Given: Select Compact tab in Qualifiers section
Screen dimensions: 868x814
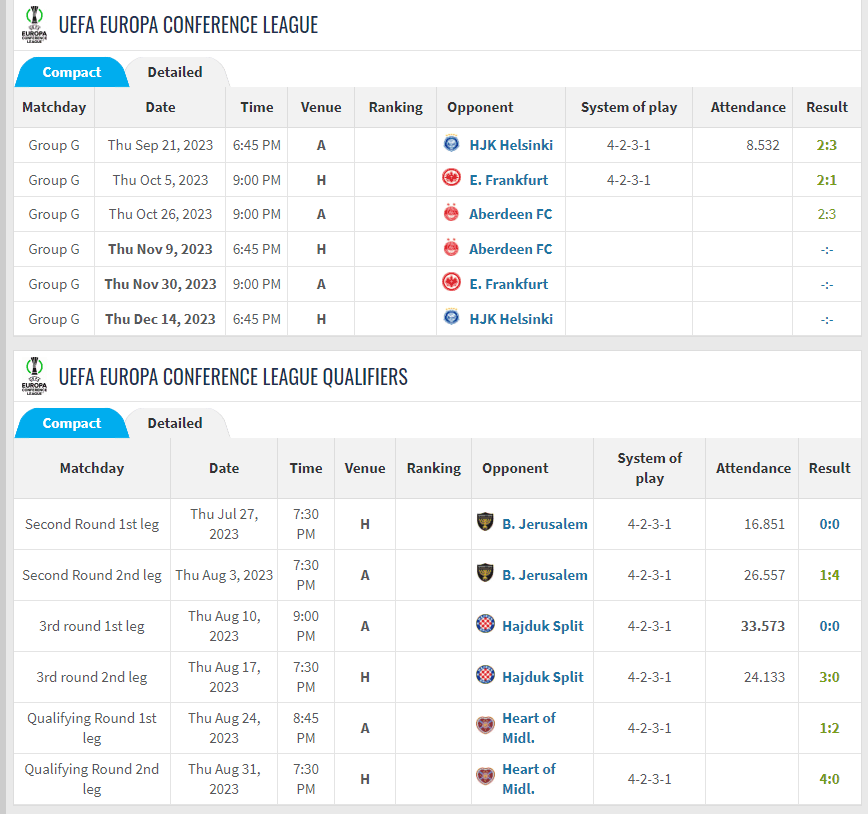Looking at the screenshot, I should [x=71, y=423].
